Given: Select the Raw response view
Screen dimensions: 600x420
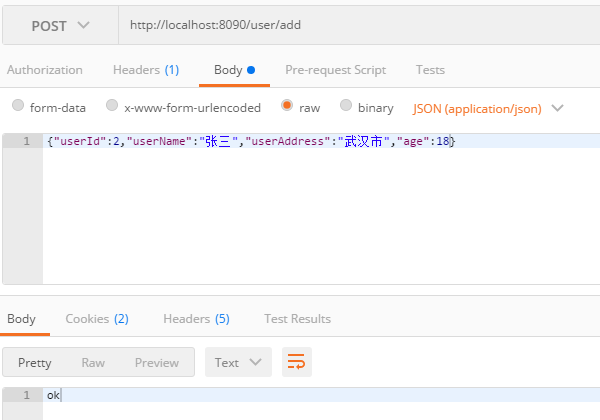Looking at the screenshot, I should tap(93, 363).
